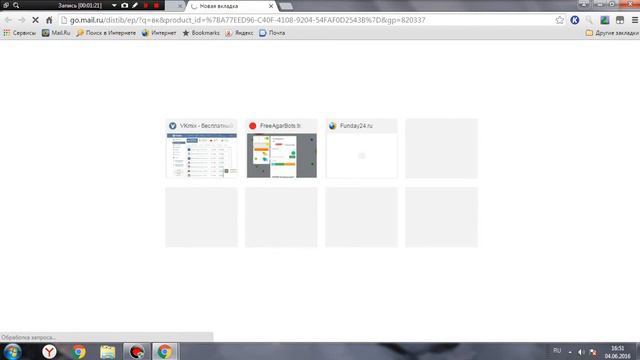Image resolution: width=640 pixels, height=360 pixels.
Task: Open the home page via house icon
Action: pyautogui.click(x=49, y=20)
